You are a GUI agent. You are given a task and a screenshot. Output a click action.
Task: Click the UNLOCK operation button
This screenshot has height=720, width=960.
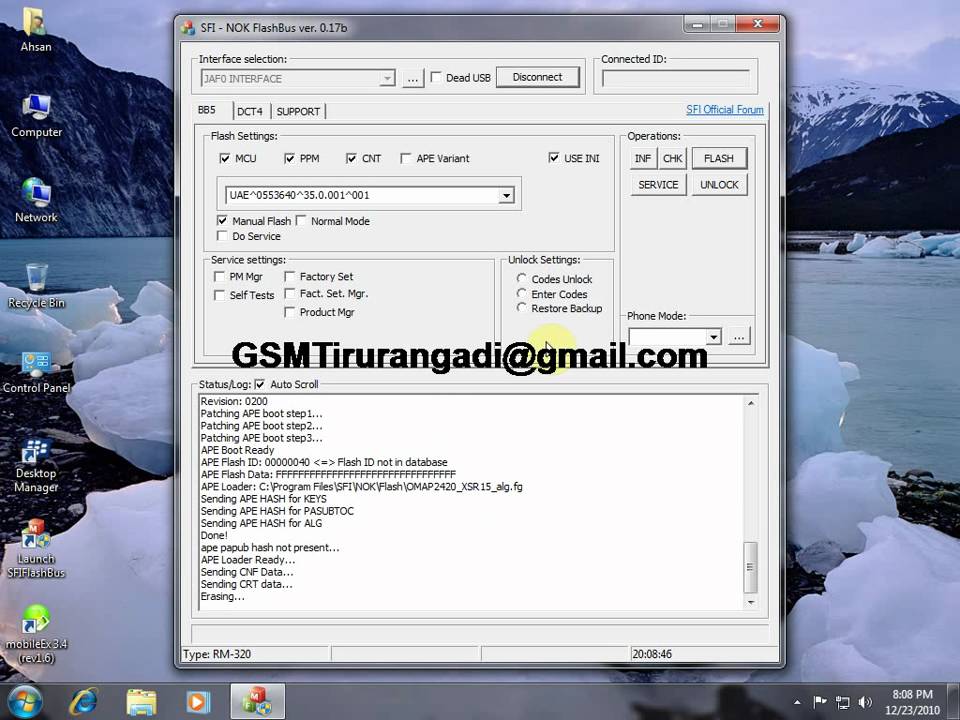(719, 184)
